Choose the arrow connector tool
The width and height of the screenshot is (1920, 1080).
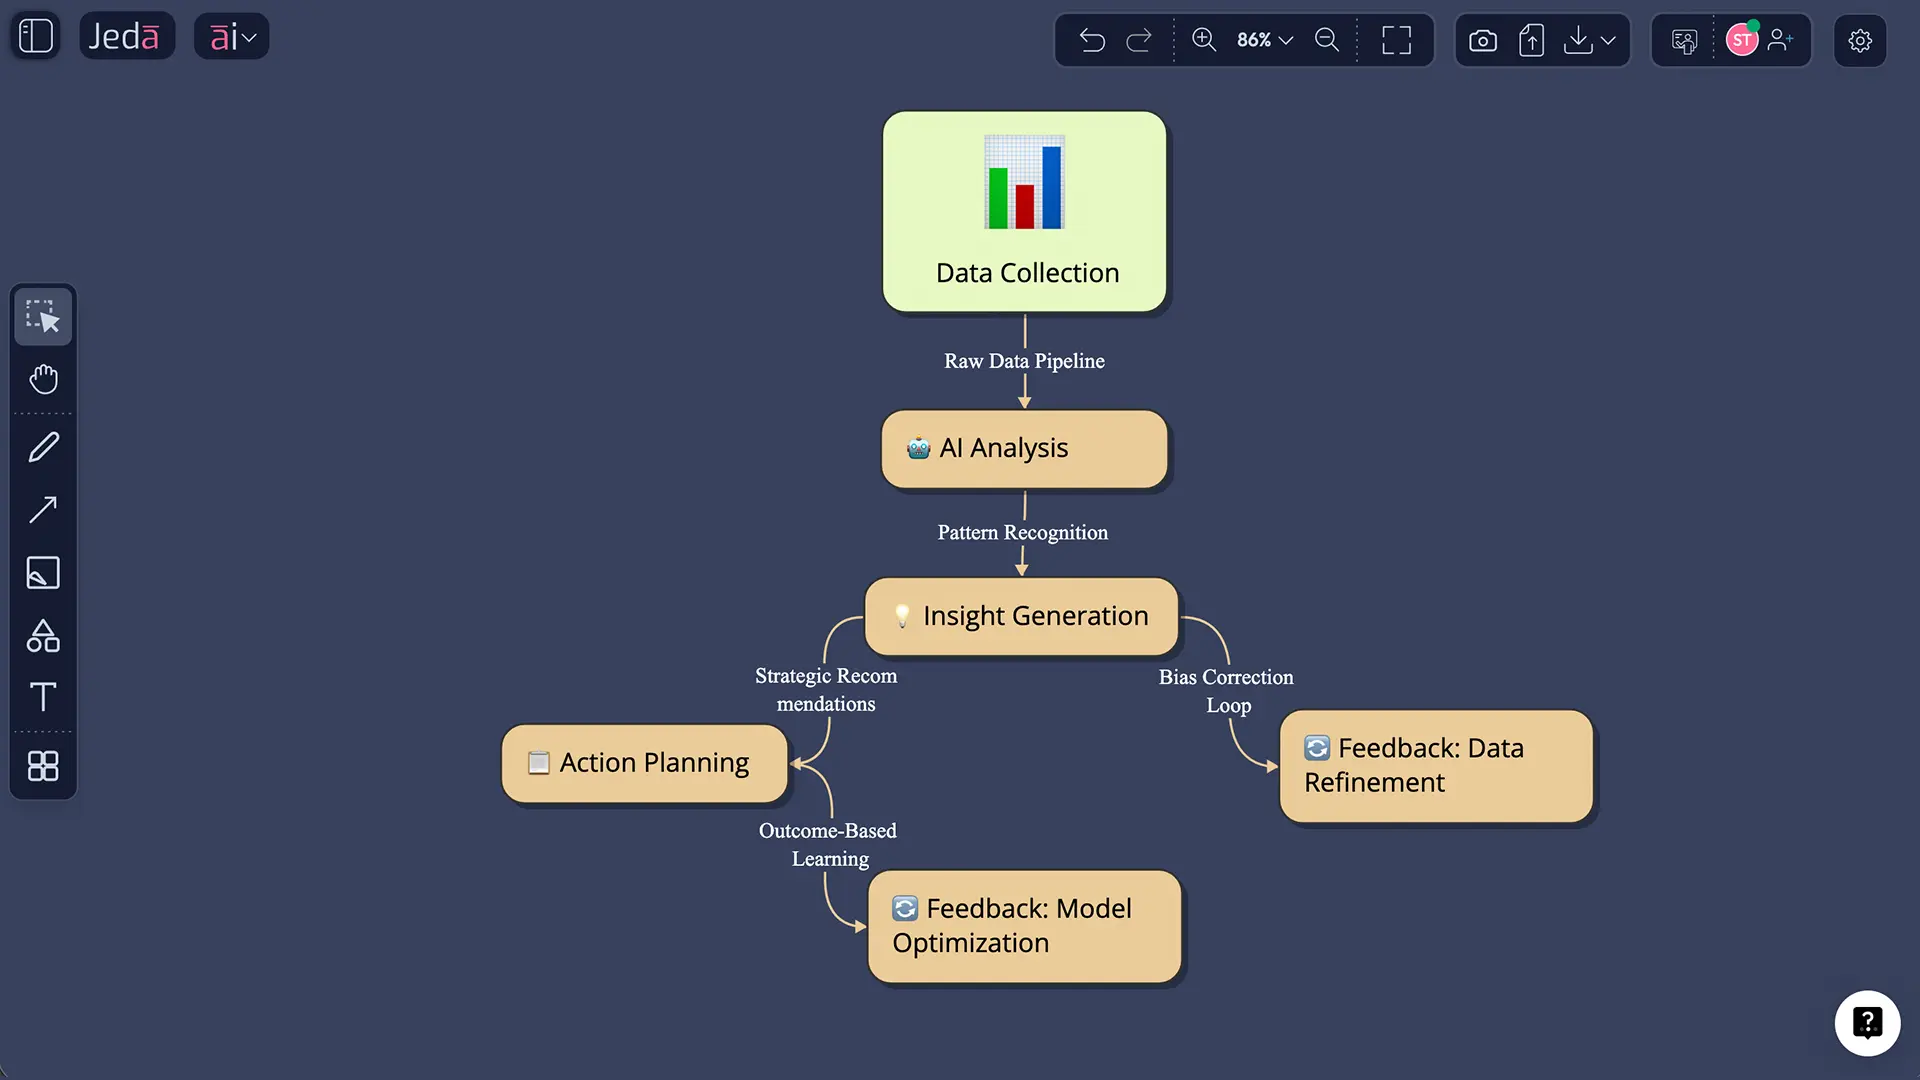43,510
